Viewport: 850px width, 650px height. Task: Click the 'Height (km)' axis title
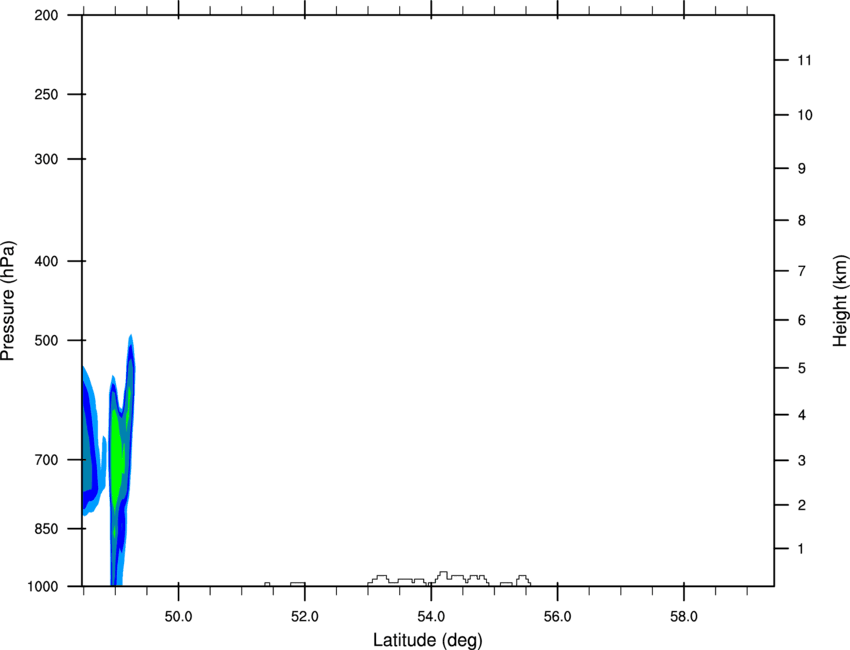pyautogui.click(x=840, y=301)
